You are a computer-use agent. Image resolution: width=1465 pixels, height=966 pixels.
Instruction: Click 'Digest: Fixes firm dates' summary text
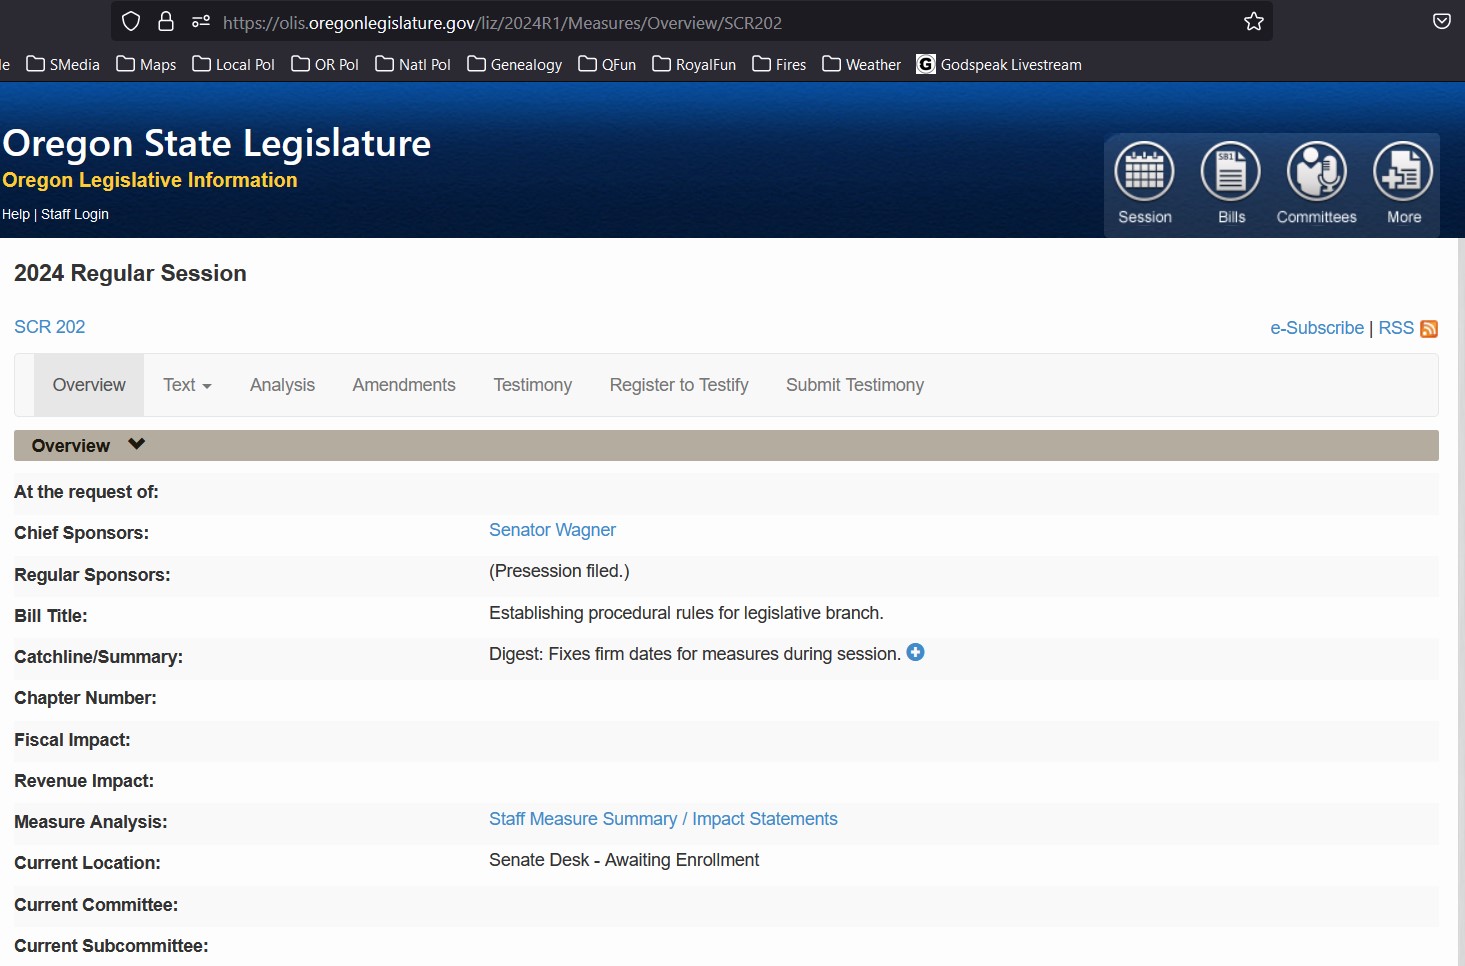(695, 654)
